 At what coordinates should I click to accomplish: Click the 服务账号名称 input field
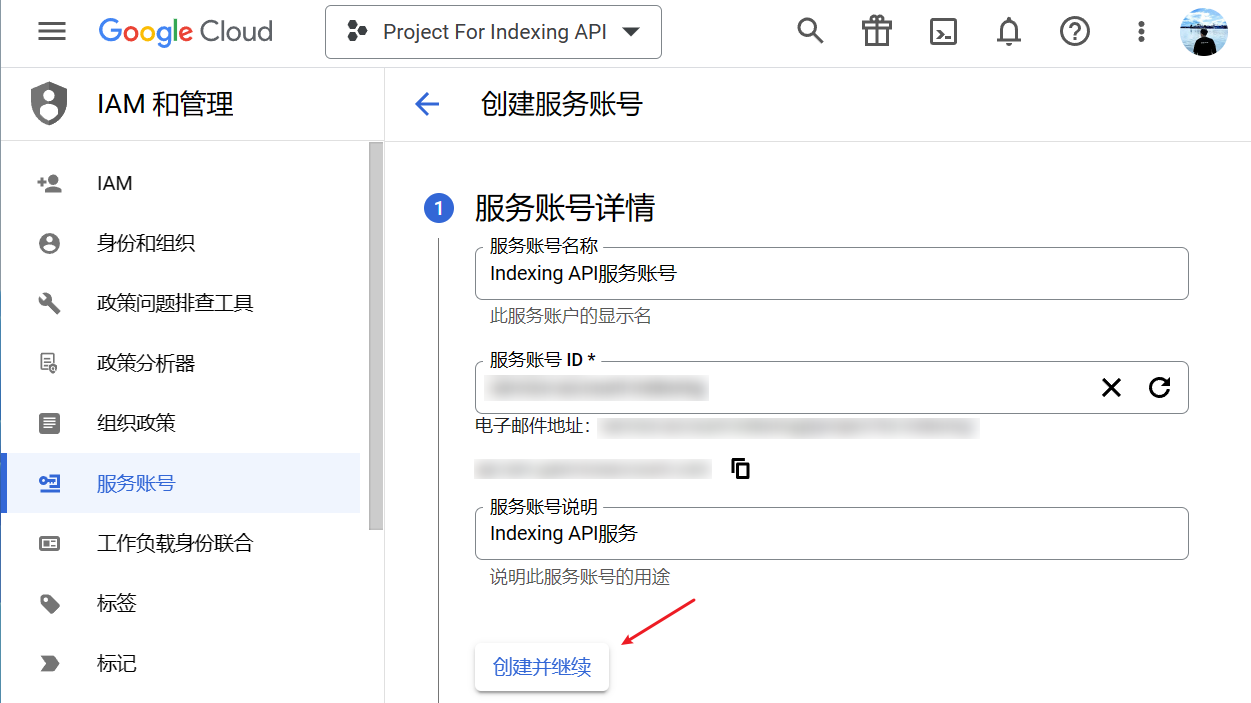tap(830, 274)
